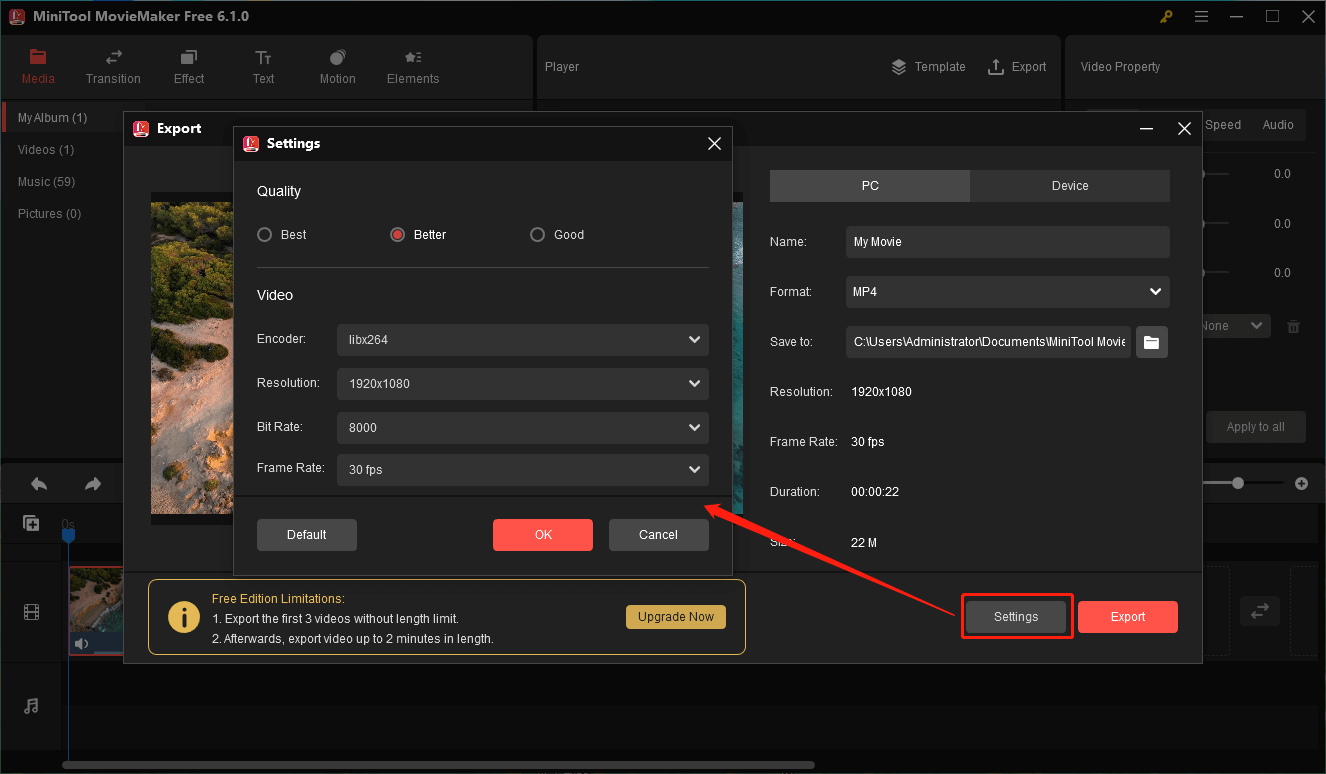Click the key activation icon in title bar

1166,16
